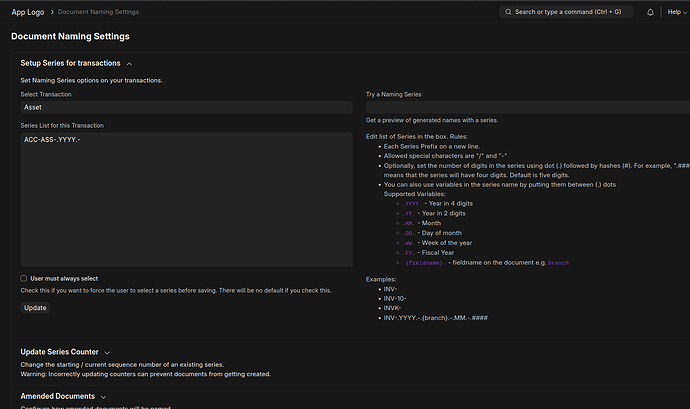The image size is (690, 409).
Task: Click the .{fieldname}. variable code
Action: pos(424,263)
